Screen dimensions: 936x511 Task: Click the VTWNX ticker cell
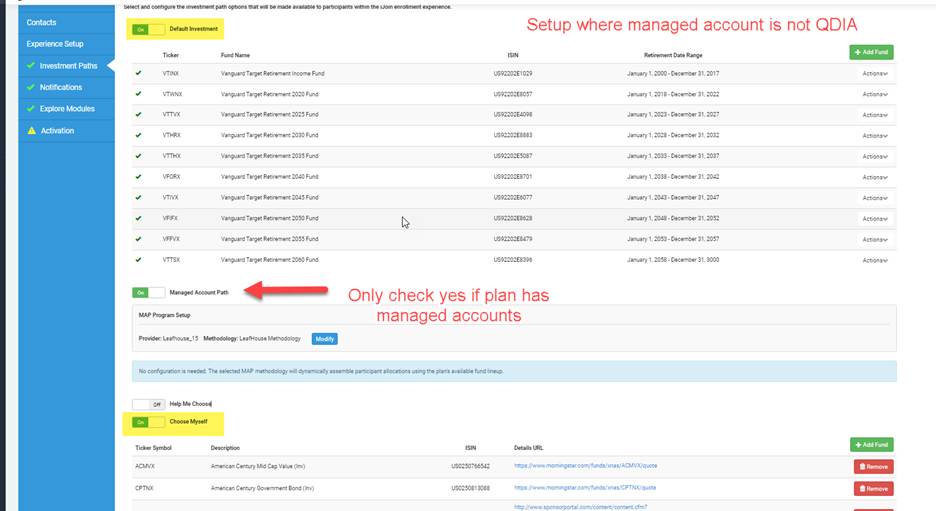pos(173,94)
